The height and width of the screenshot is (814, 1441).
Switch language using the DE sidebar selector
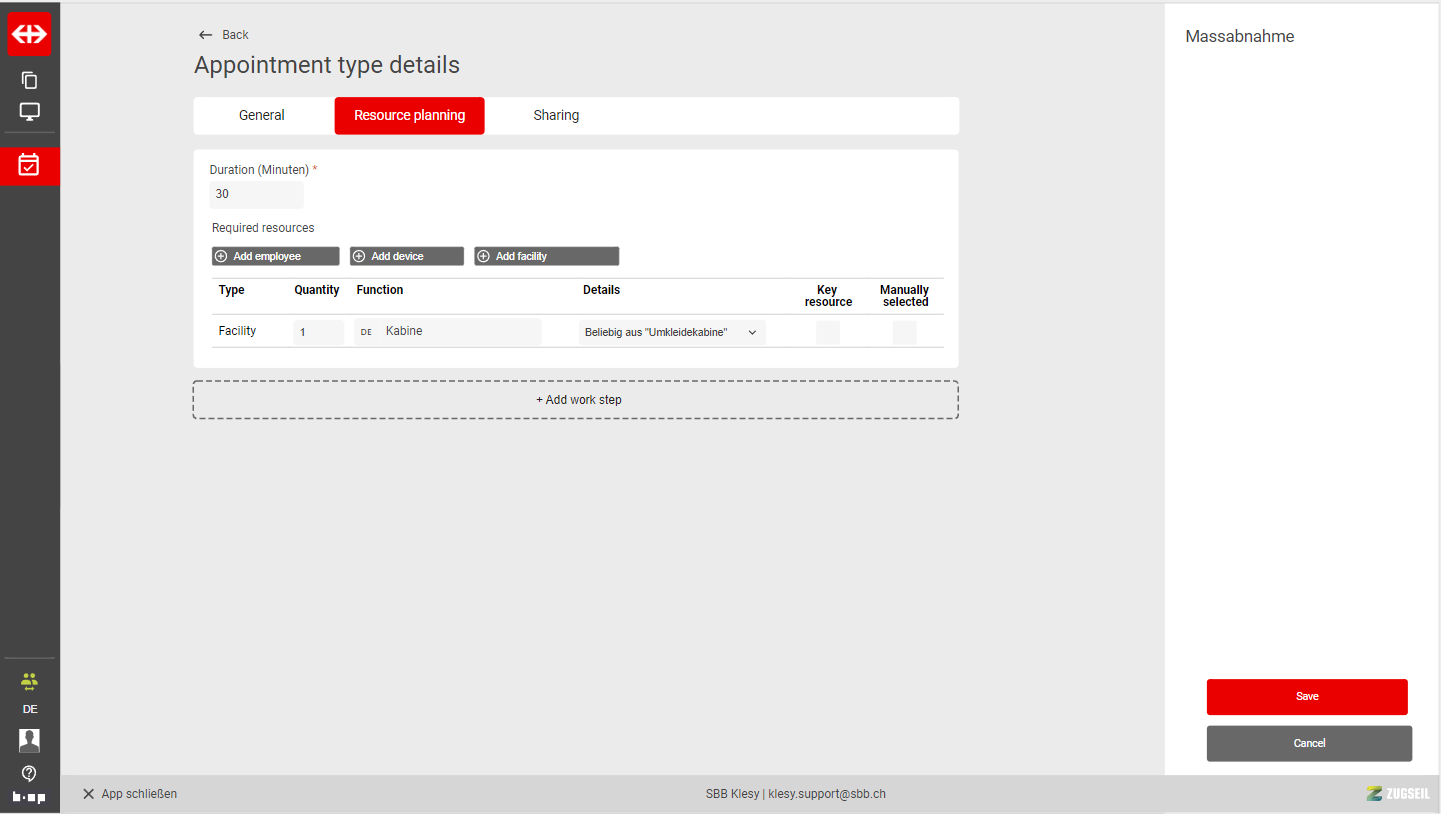coord(30,709)
